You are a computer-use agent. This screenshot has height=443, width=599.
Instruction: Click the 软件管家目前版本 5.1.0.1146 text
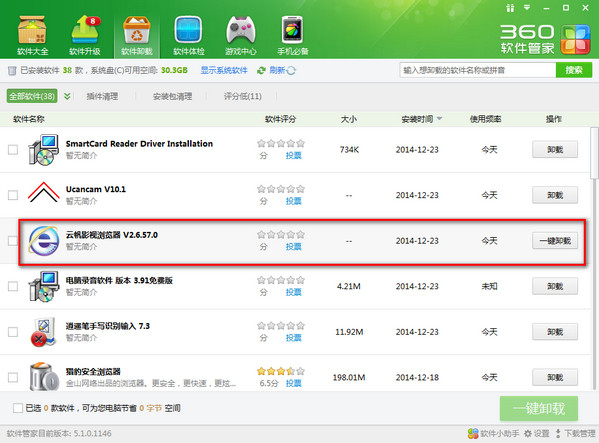(59, 433)
